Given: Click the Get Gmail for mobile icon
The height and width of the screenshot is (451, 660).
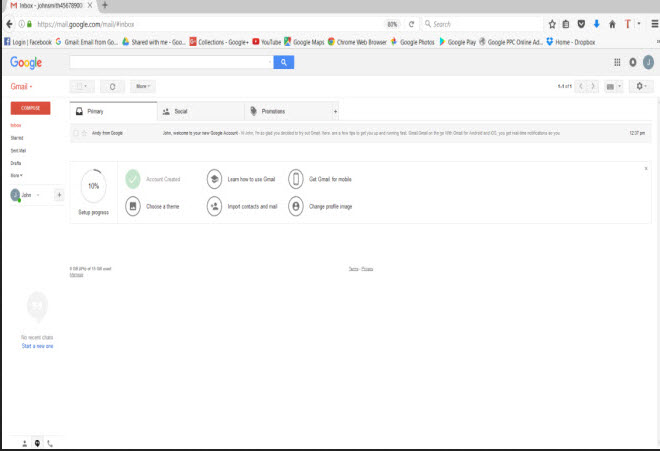Looking at the screenshot, I should (x=295, y=179).
